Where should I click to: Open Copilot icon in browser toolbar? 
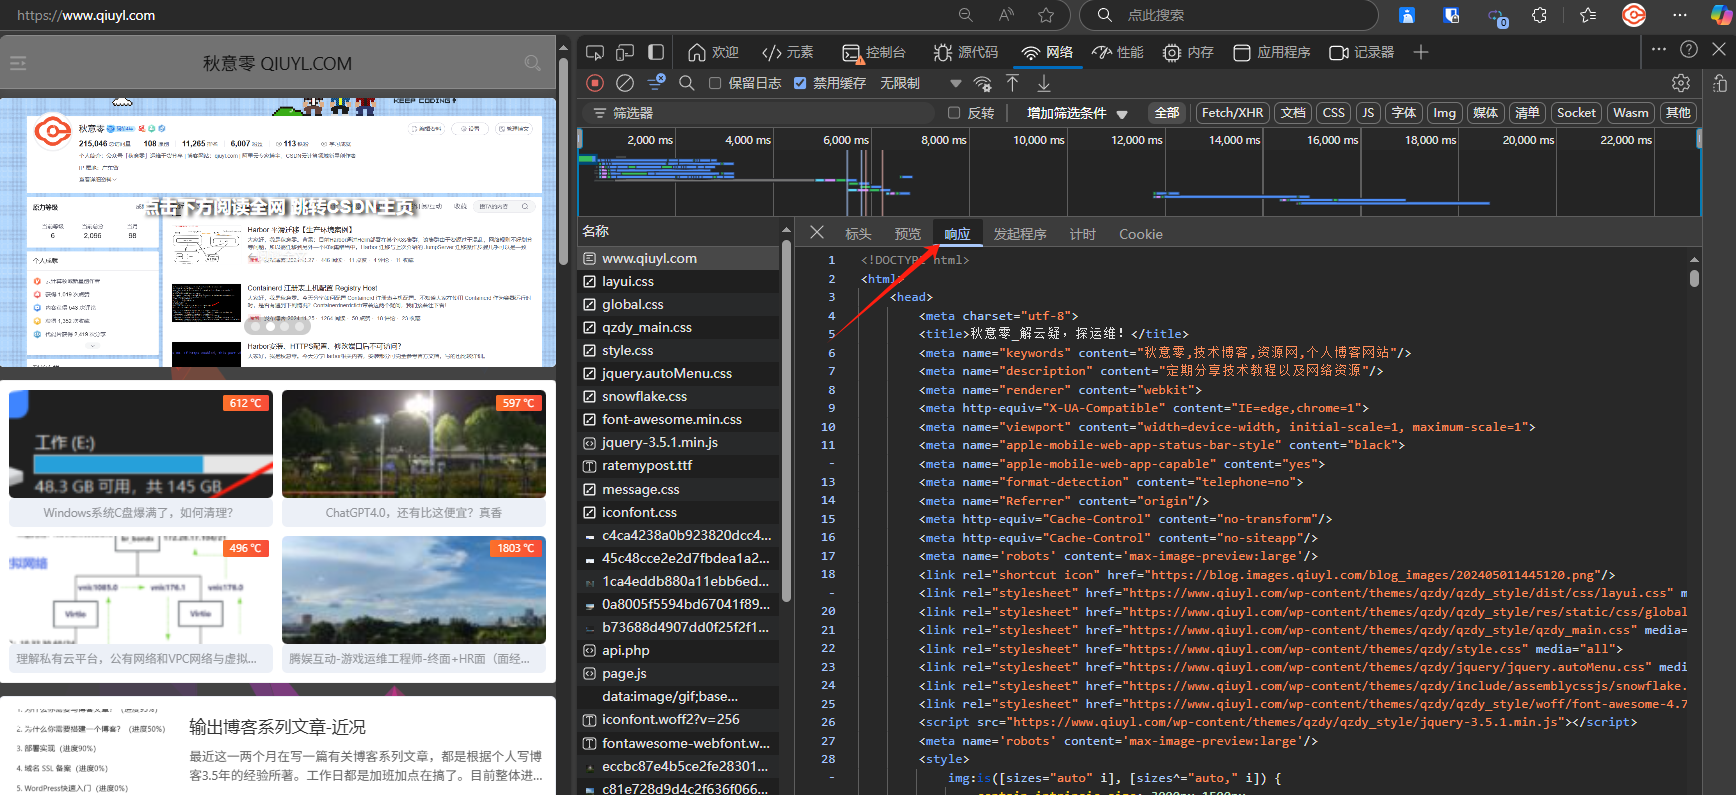(1720, 15)
